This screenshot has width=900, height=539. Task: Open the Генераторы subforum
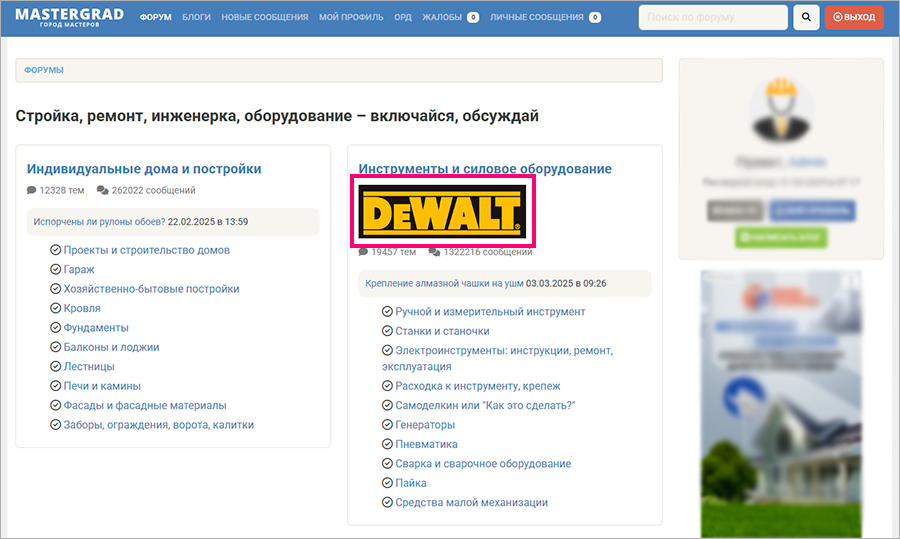(x=425, y=425)
